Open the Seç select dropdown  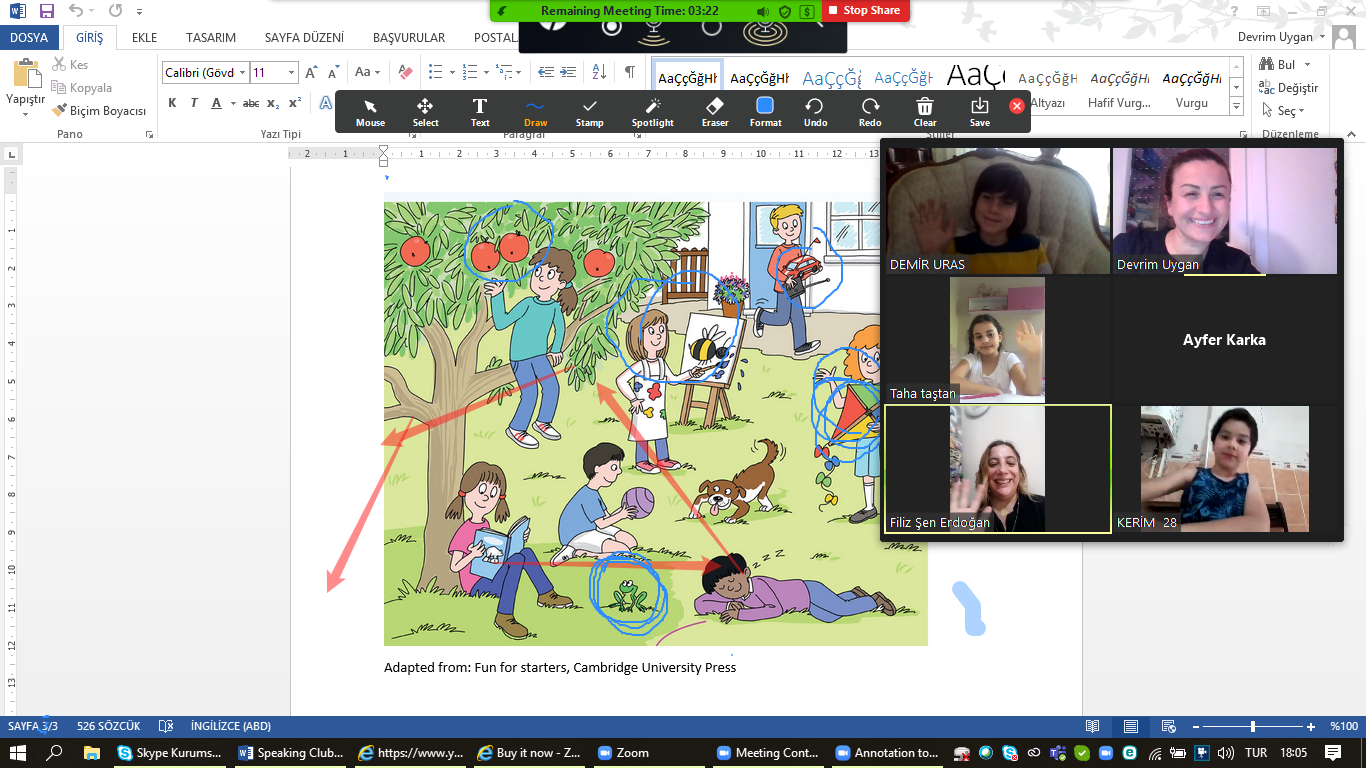point(1282,111)
